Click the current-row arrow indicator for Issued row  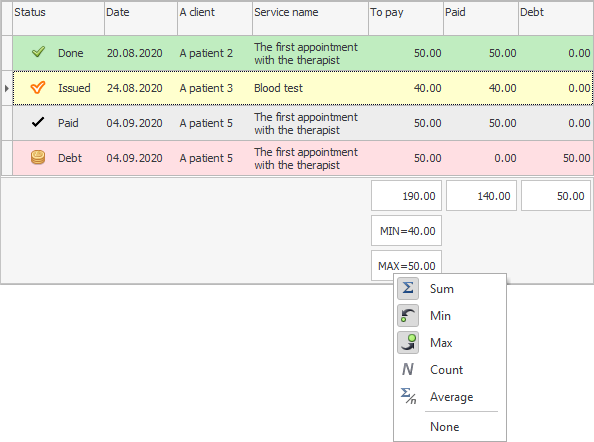7,88
